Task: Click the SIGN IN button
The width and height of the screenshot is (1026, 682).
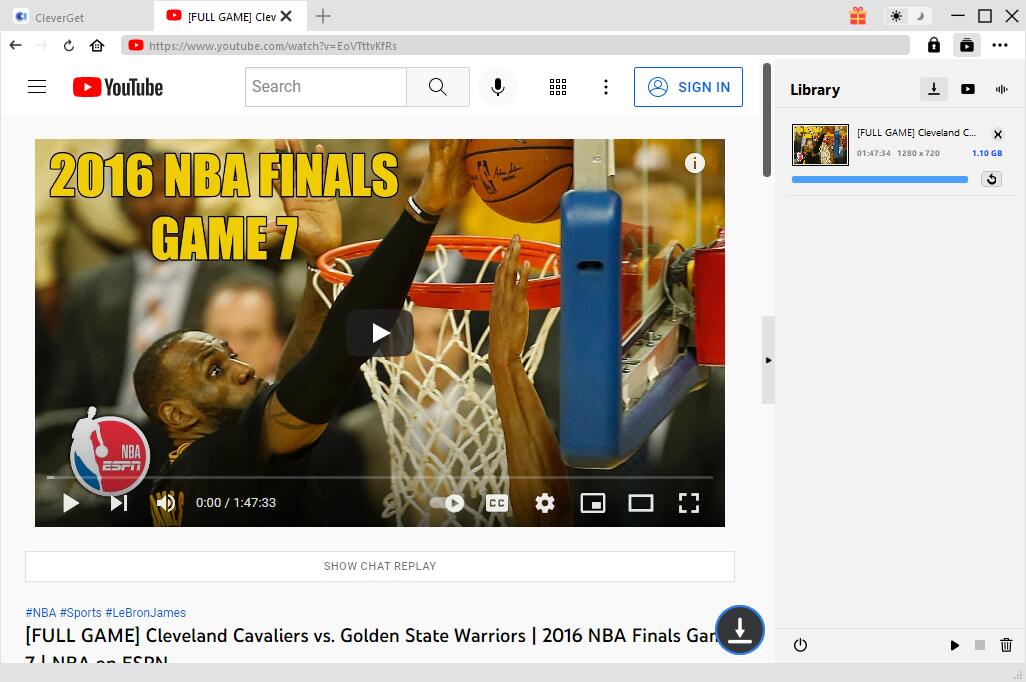Action: point(688,87)
